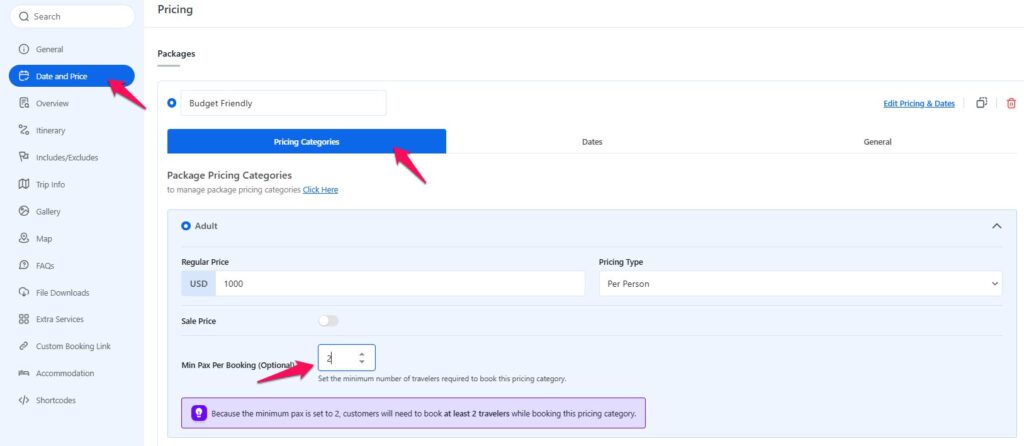Image resolution: width=1024 pixels, height=446 pixels.
Task: Collapse the Adult pricing category section
Action: tap(996, 226)
